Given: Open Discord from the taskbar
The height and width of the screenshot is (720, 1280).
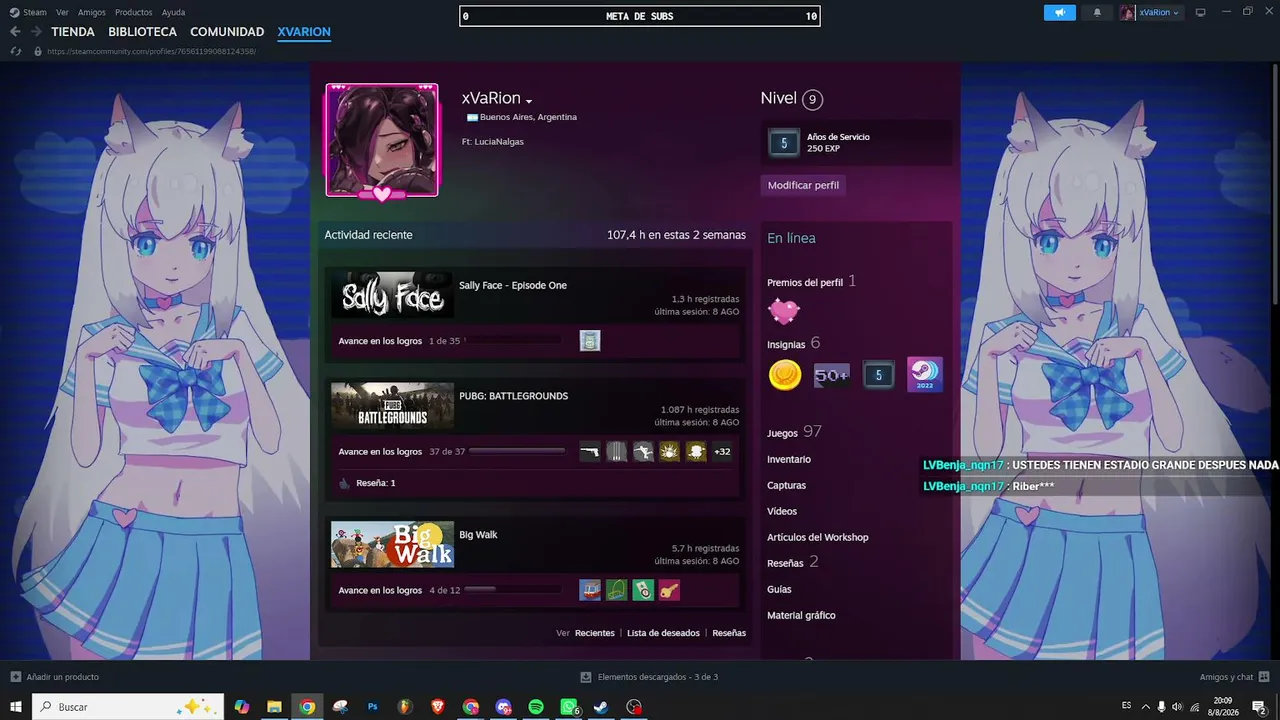Looking at the screenshot, I should (x=503, y=707).
